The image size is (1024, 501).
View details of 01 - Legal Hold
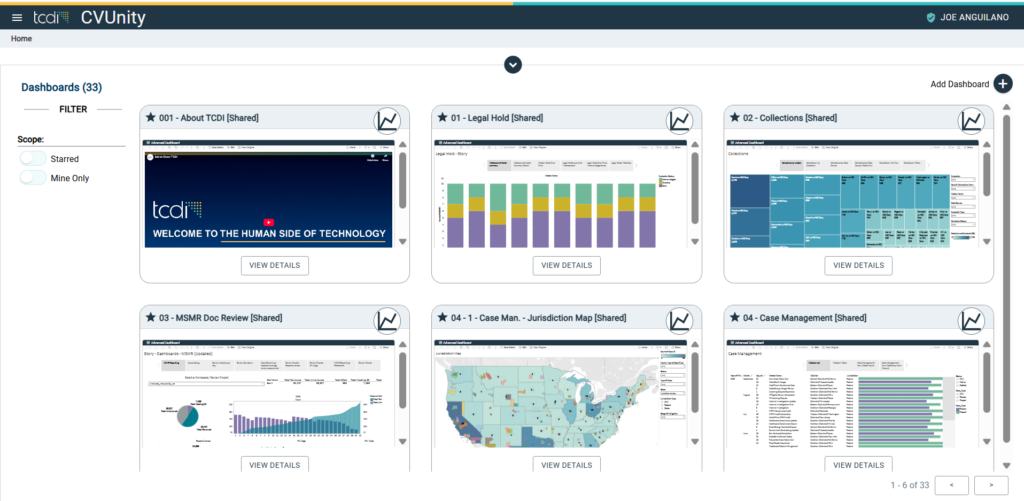[566, 265]
